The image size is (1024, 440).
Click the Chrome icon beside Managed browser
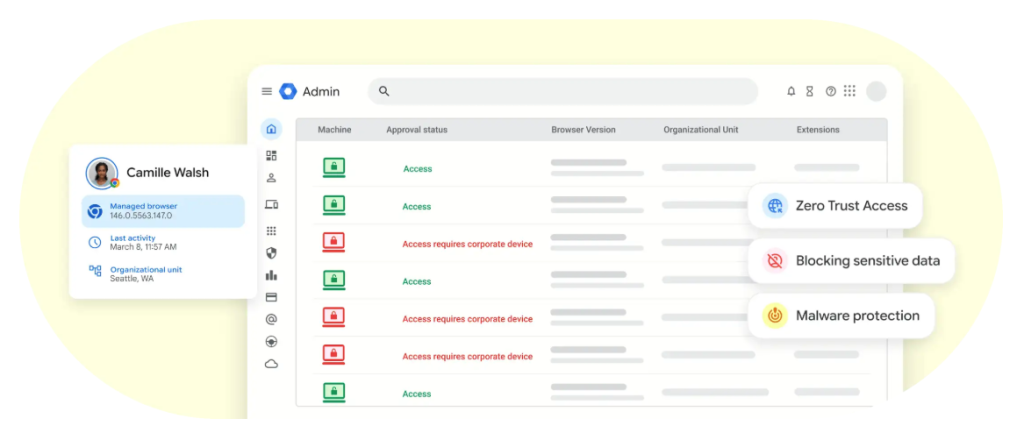tap(95, 211)
